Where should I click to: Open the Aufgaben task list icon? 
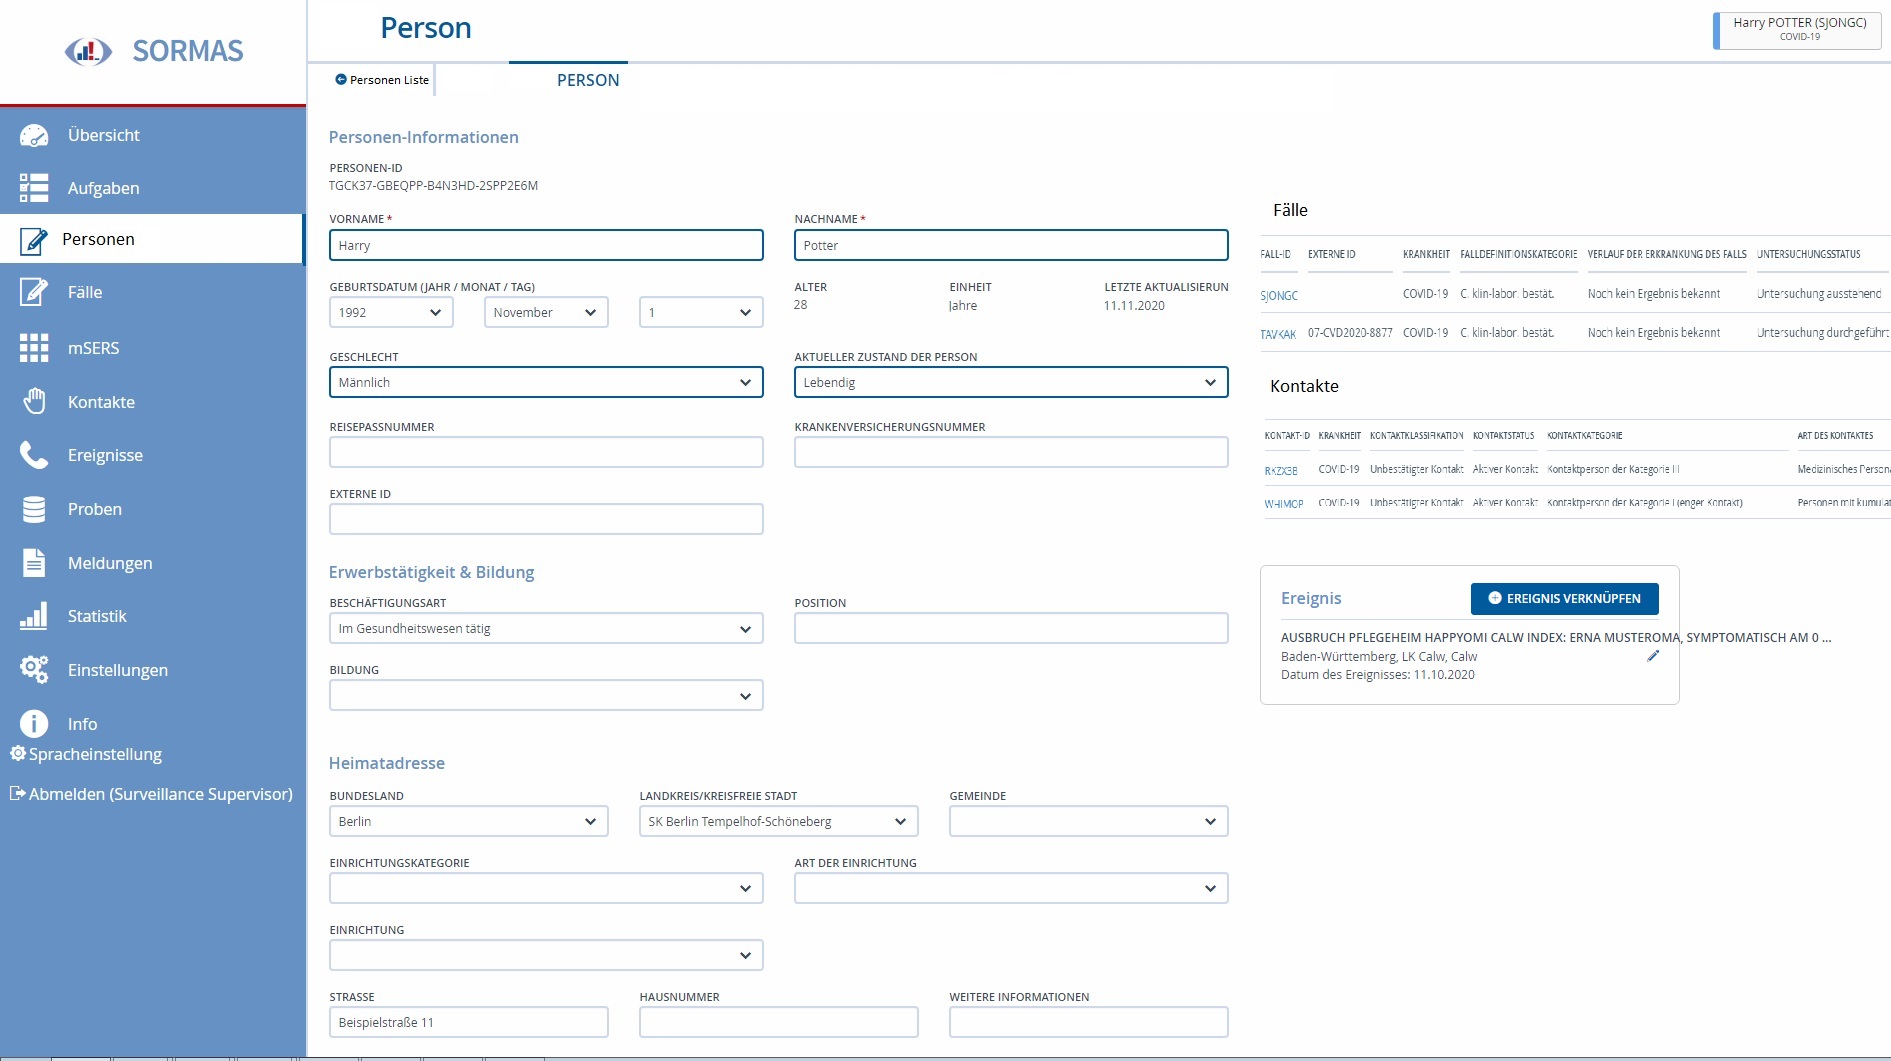pyautogui.click(x=34, y=188)
